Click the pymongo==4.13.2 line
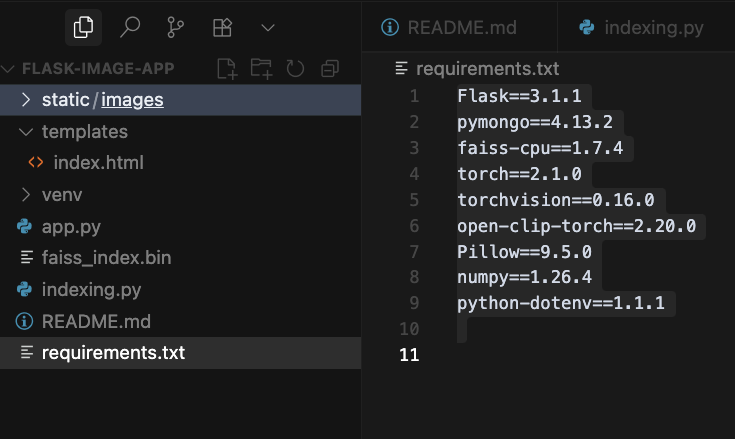 tap(535, 122)
